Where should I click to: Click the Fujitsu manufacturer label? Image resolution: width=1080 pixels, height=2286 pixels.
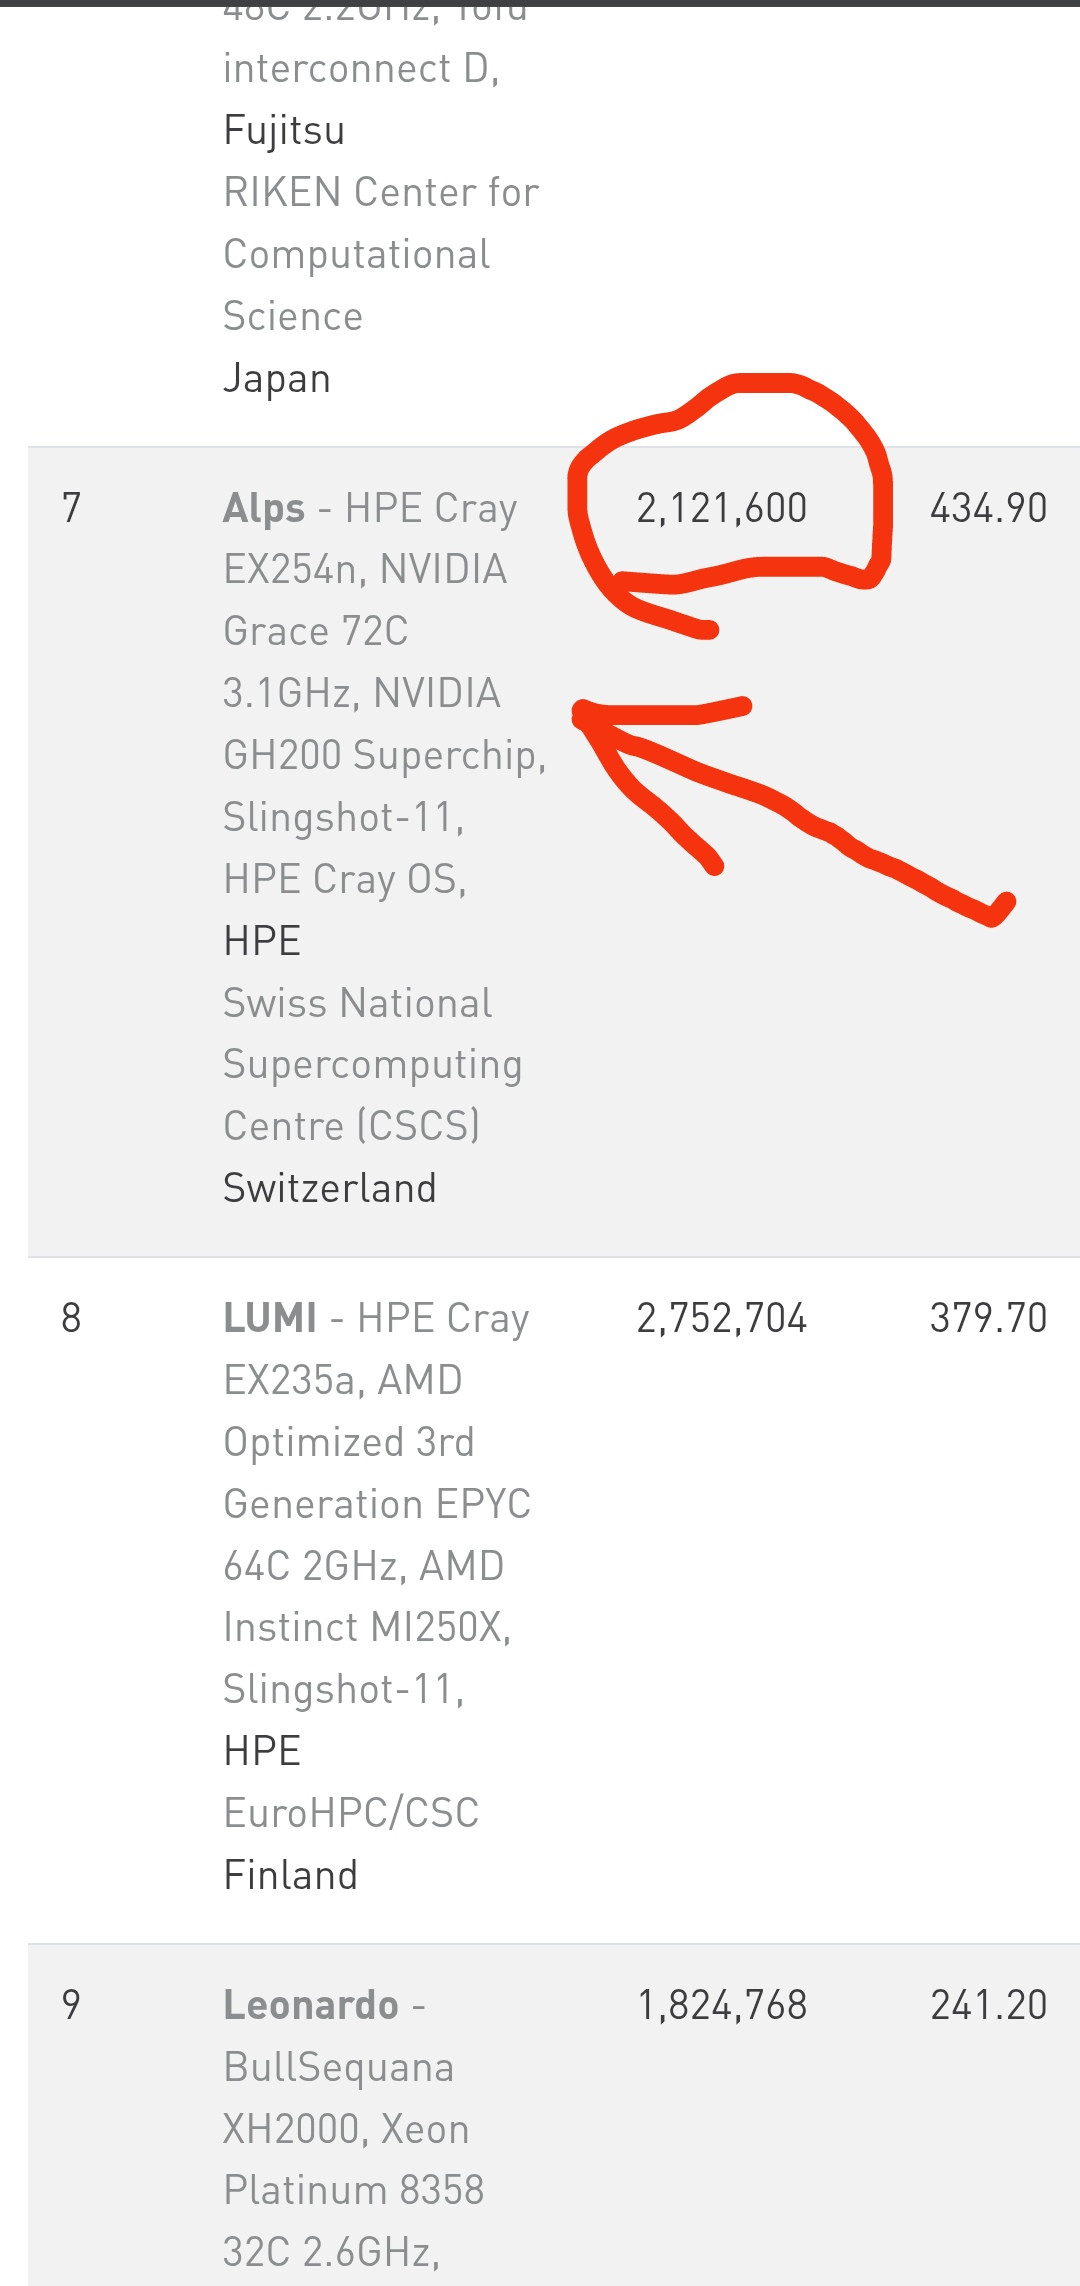click(x=284, y=130)
